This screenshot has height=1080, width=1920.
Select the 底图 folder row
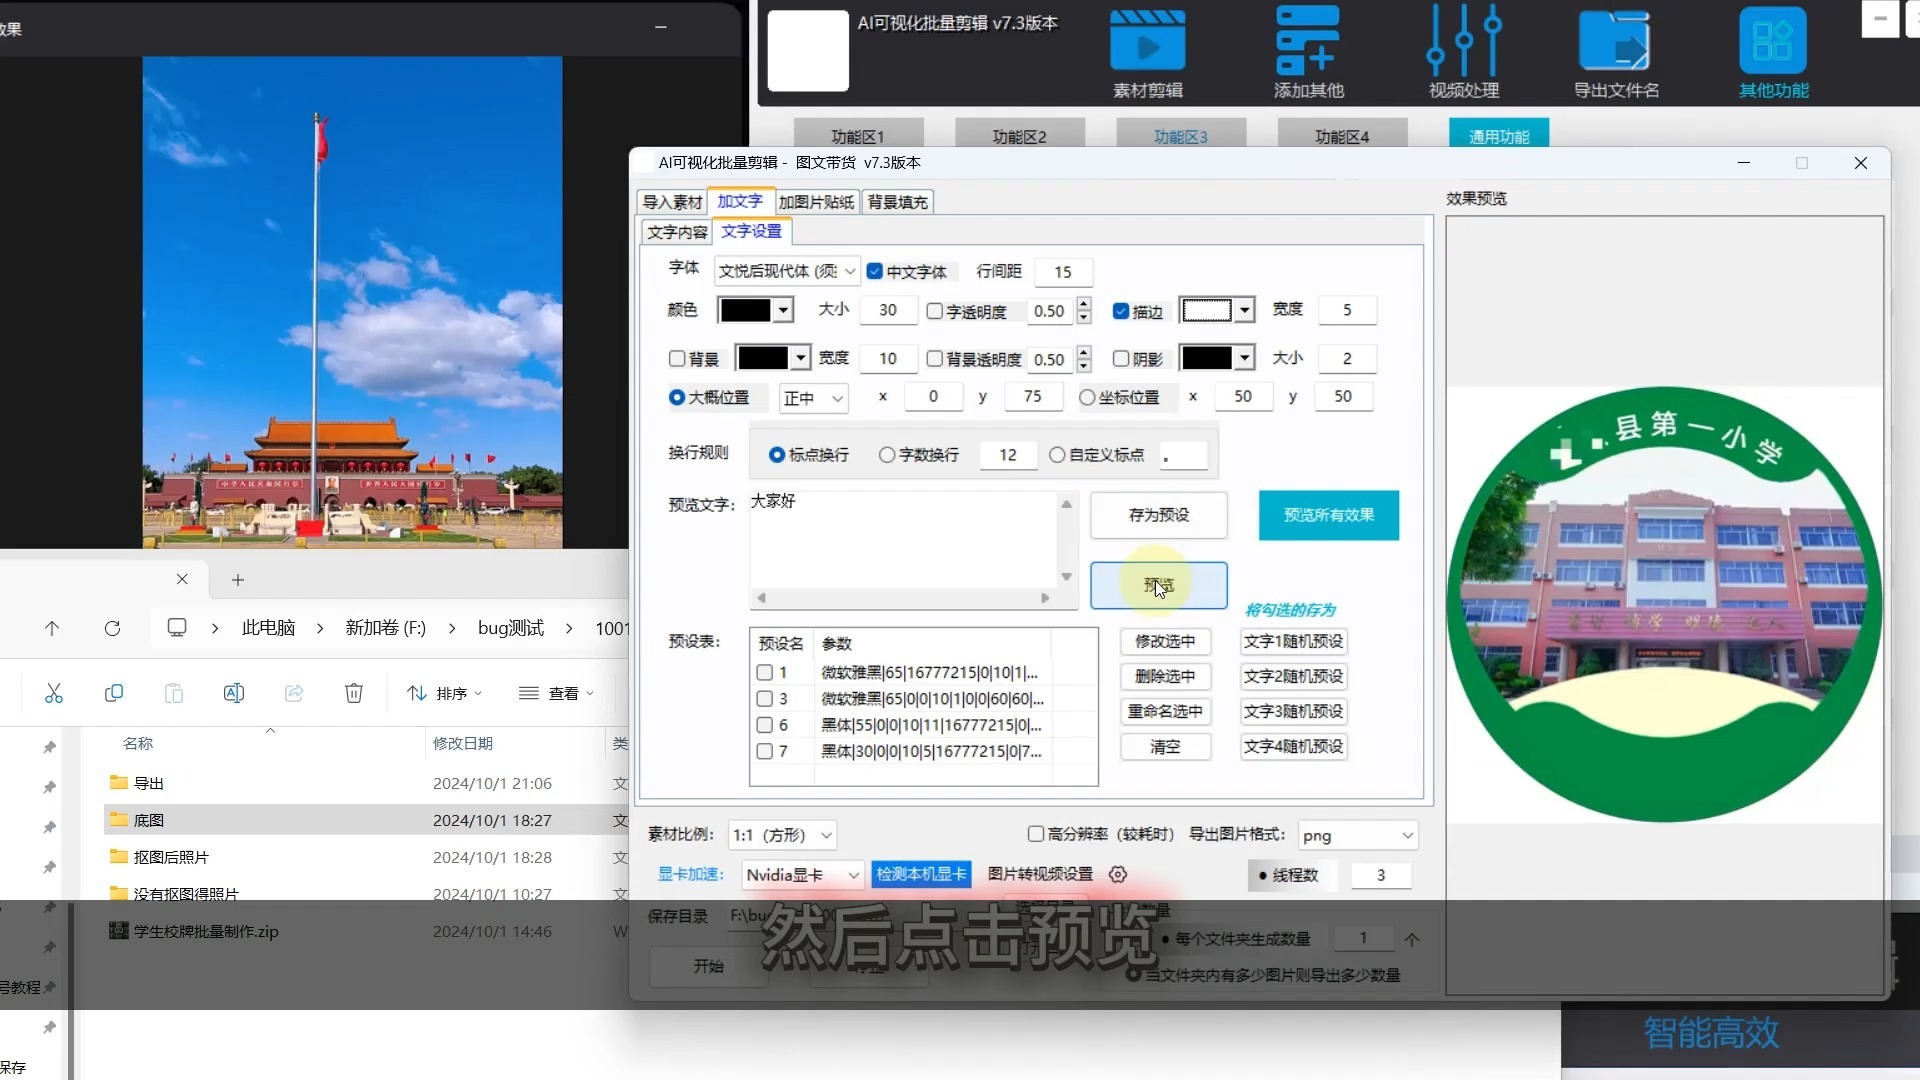click(366, 820)
